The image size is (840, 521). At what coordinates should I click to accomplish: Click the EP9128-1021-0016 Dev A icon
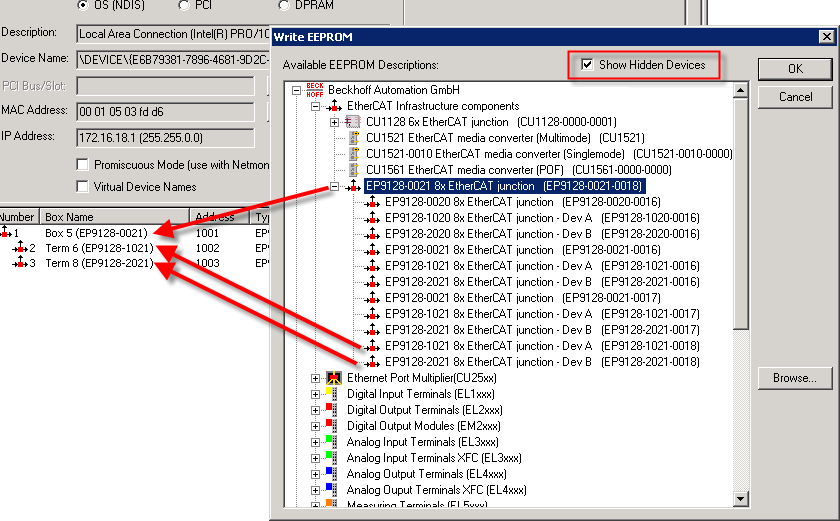372,267
